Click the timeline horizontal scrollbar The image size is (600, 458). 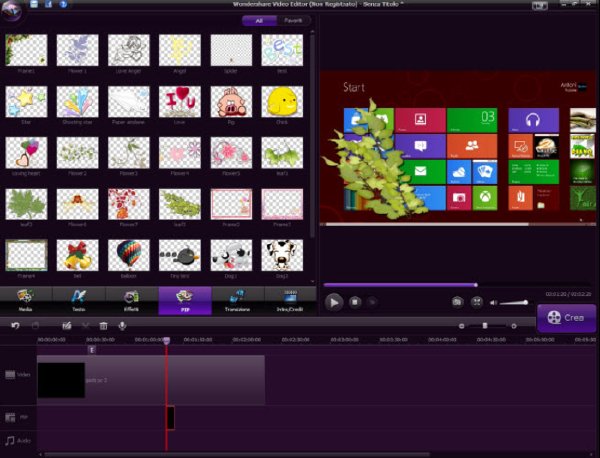[x=236, y=455]
